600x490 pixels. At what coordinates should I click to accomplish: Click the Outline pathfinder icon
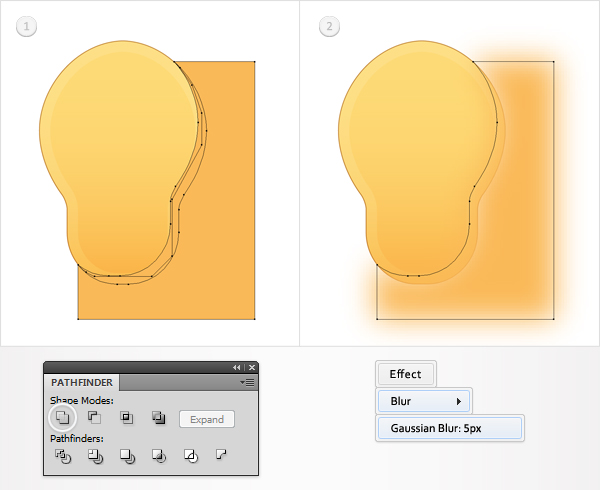191,456
